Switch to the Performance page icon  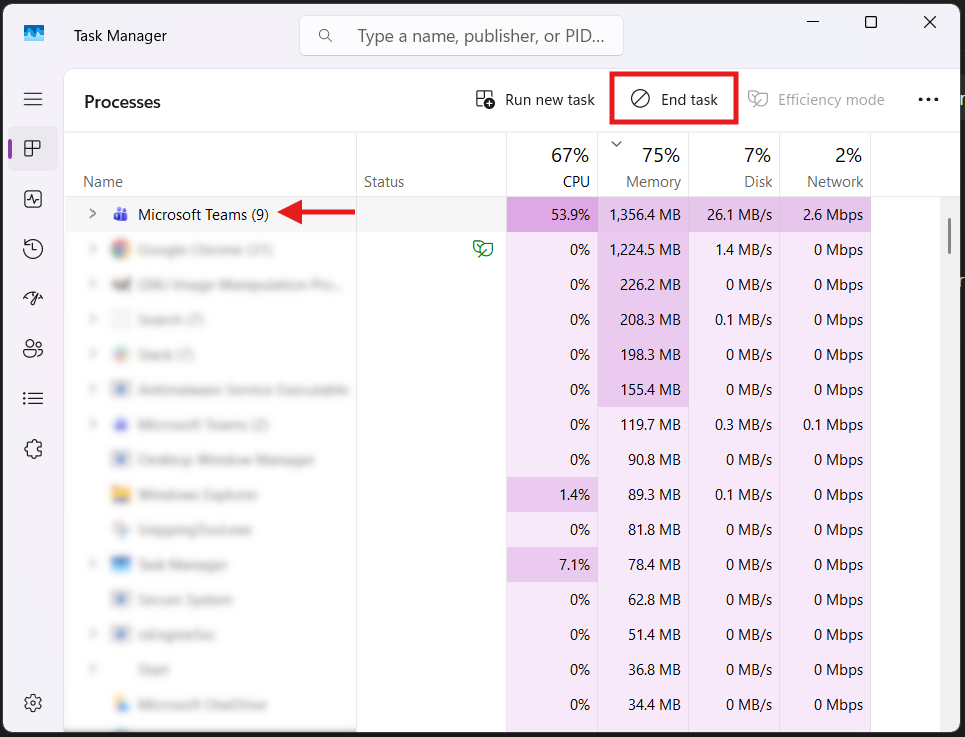click(x=33, y=199)
